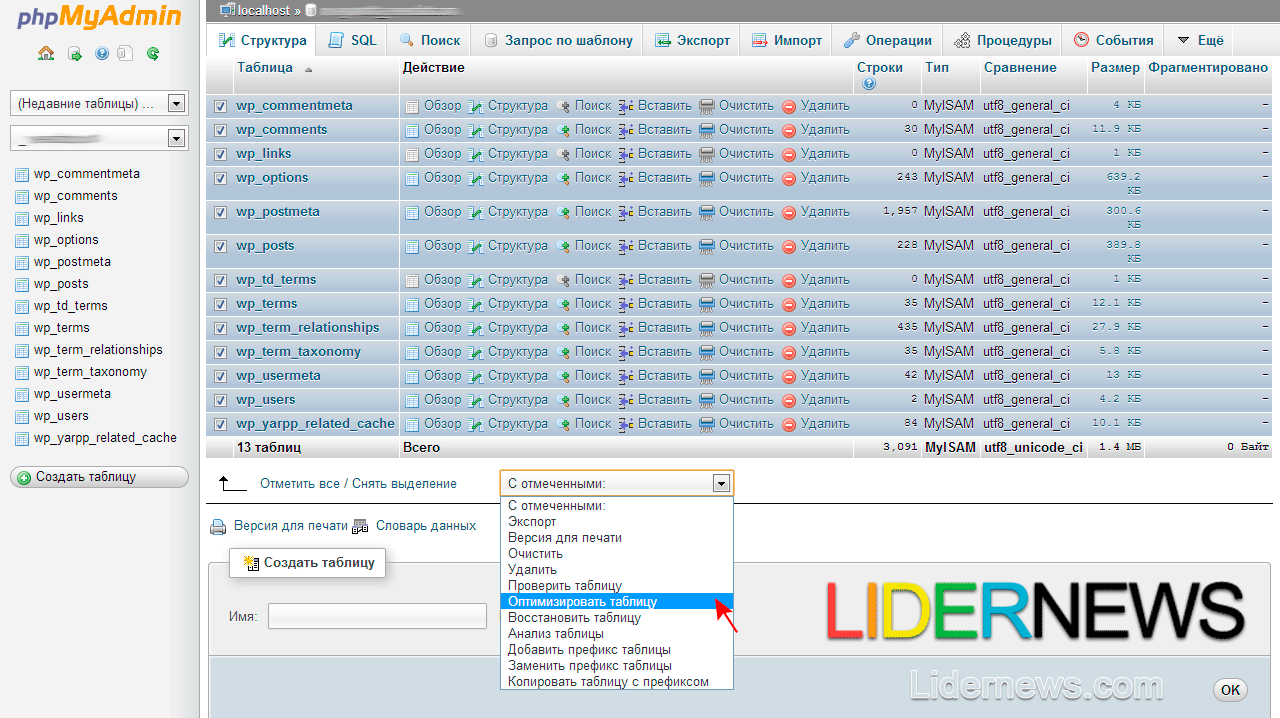1280x718 pixels.
Task: Click the Структура icon in wp_comments row
Action: point(476,130)
